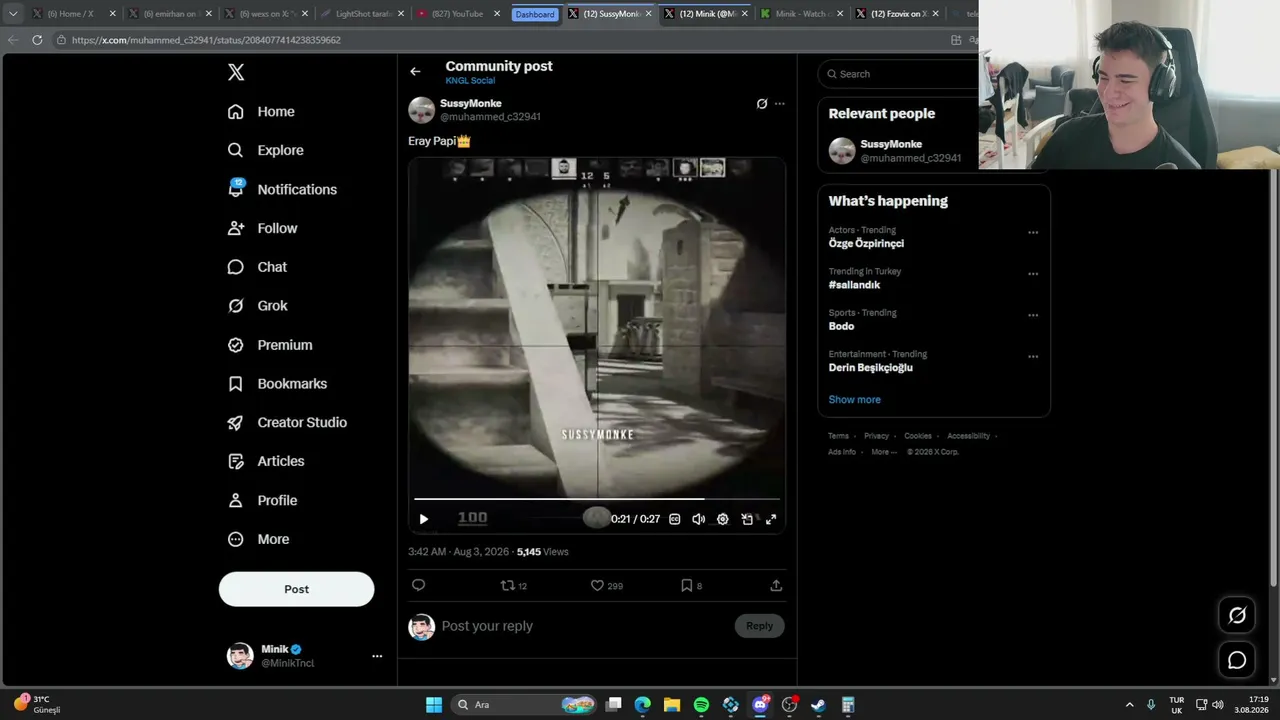Toggle video captions
1280x720 pixels.
(675, 519)
